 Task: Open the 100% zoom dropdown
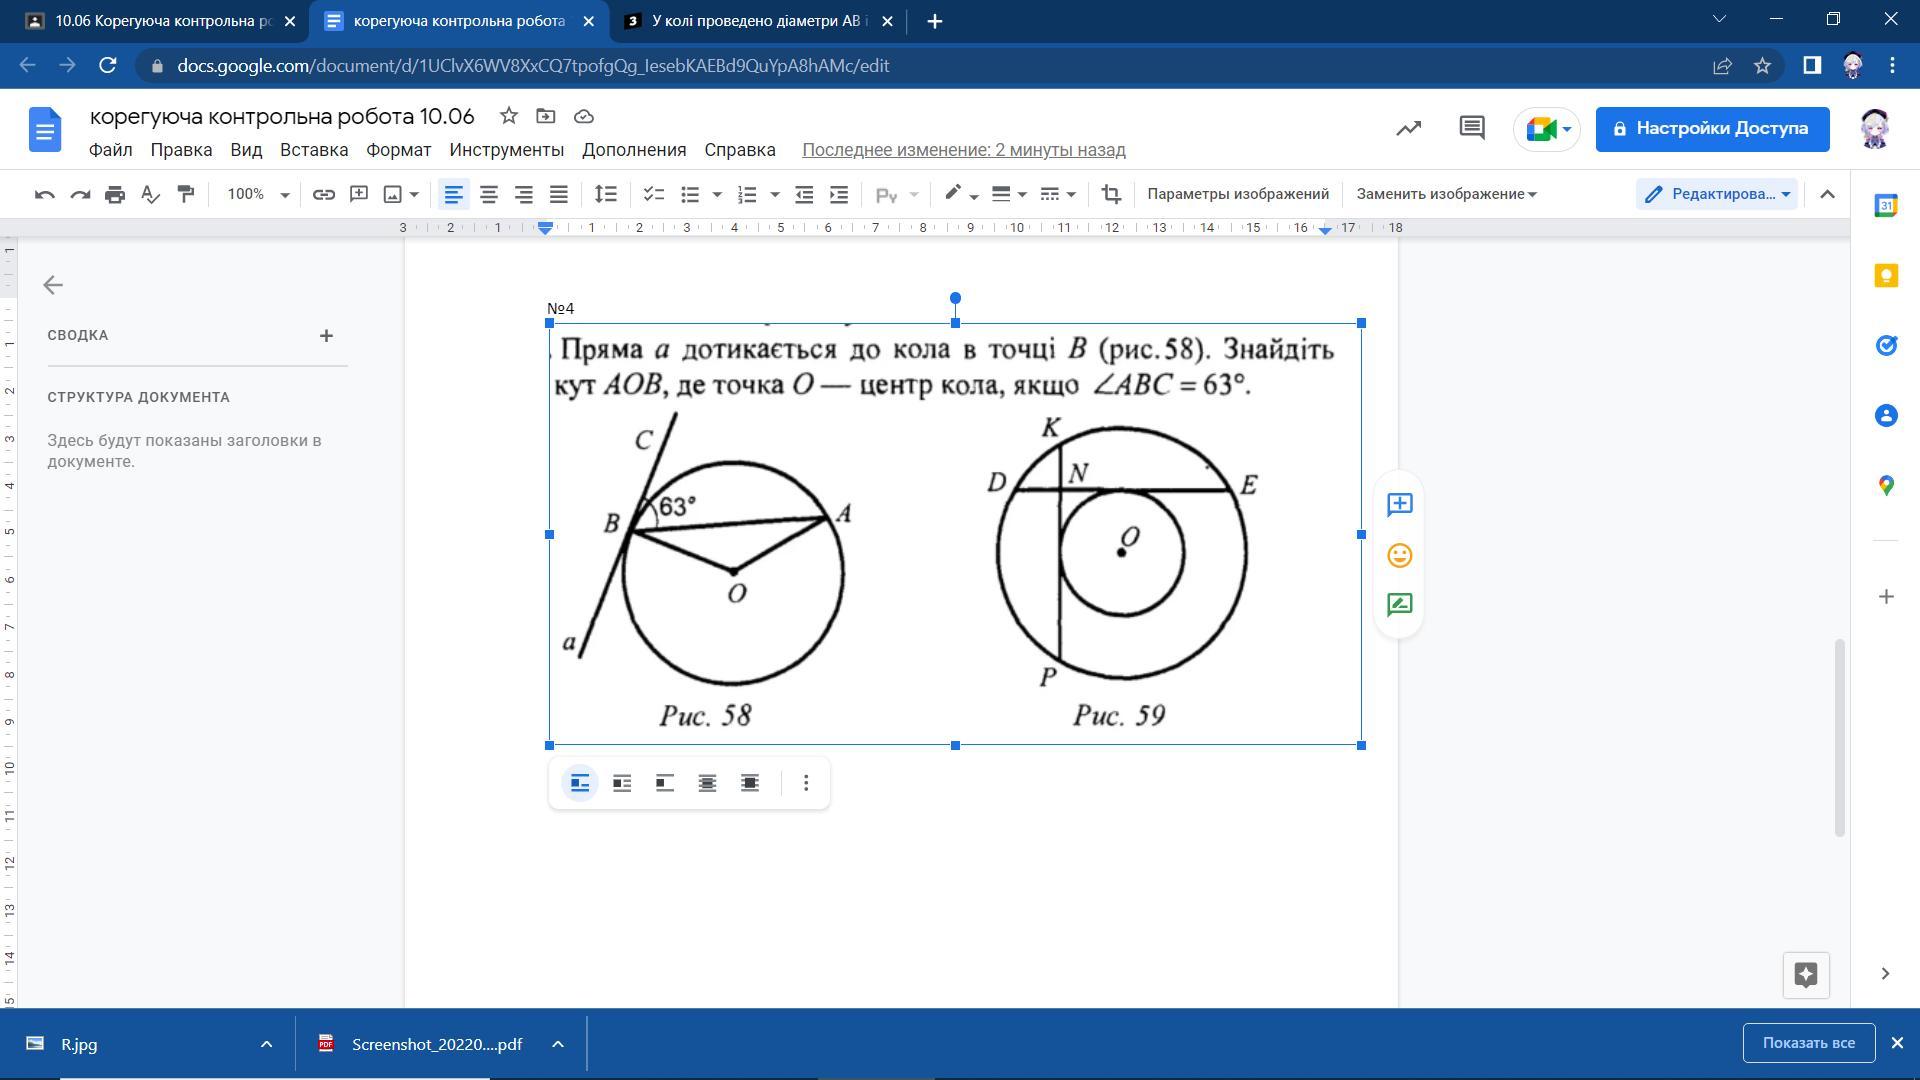pos(257,194)
